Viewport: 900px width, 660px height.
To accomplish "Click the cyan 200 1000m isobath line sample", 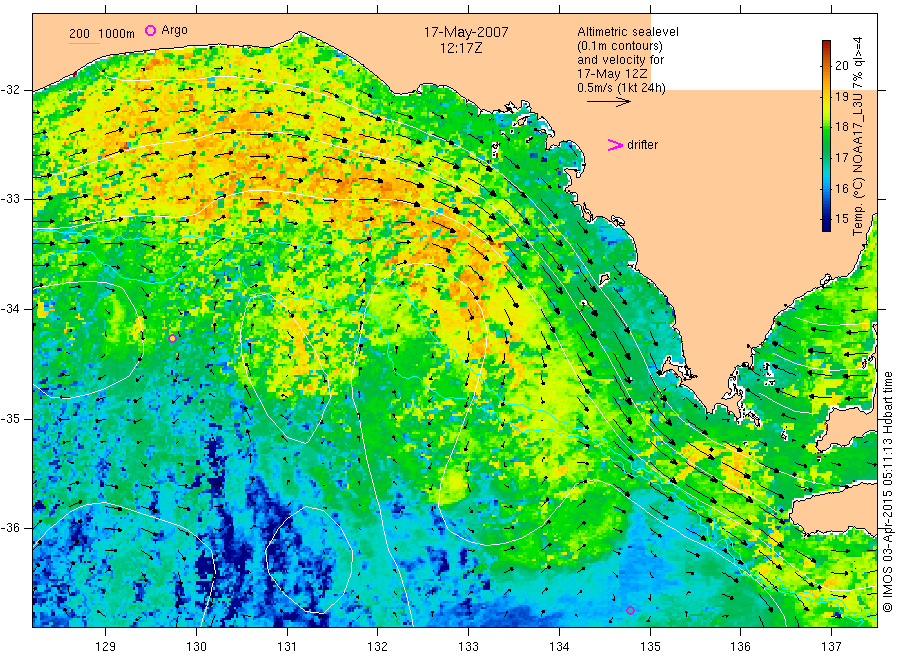I will [x=84, y=43].
